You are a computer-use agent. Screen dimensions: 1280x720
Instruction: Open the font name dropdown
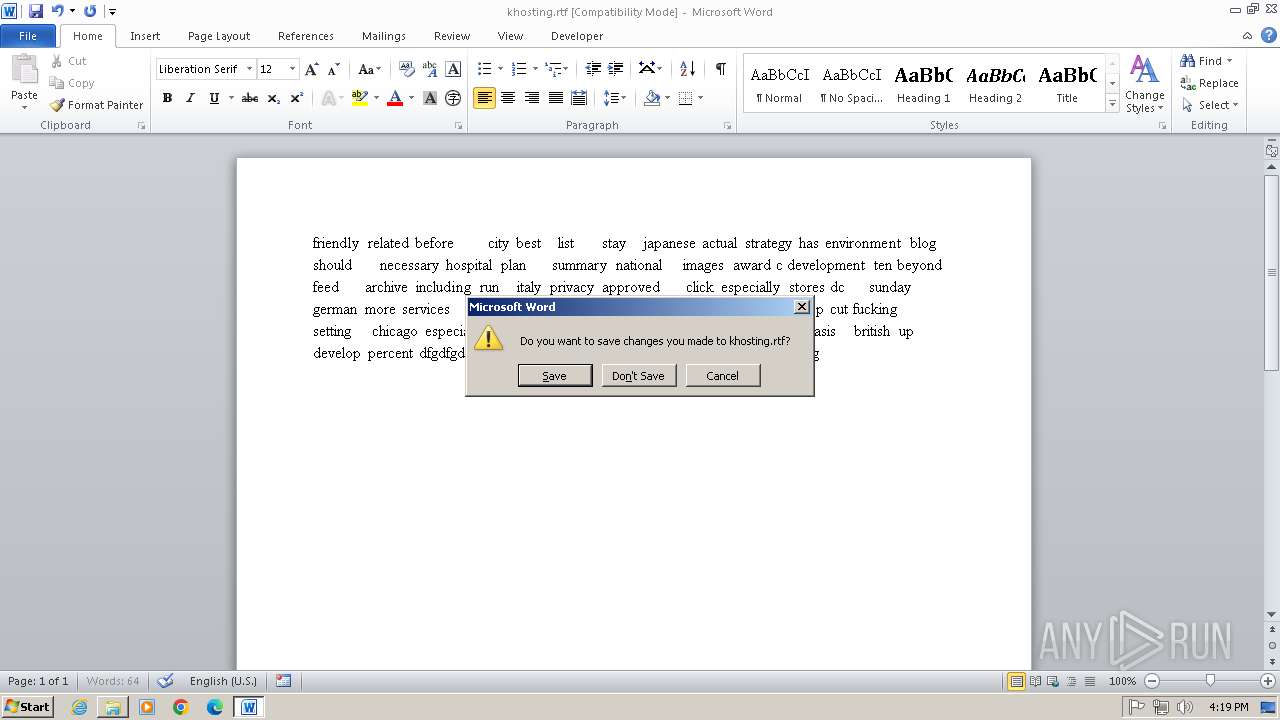[x=249, y=69]
